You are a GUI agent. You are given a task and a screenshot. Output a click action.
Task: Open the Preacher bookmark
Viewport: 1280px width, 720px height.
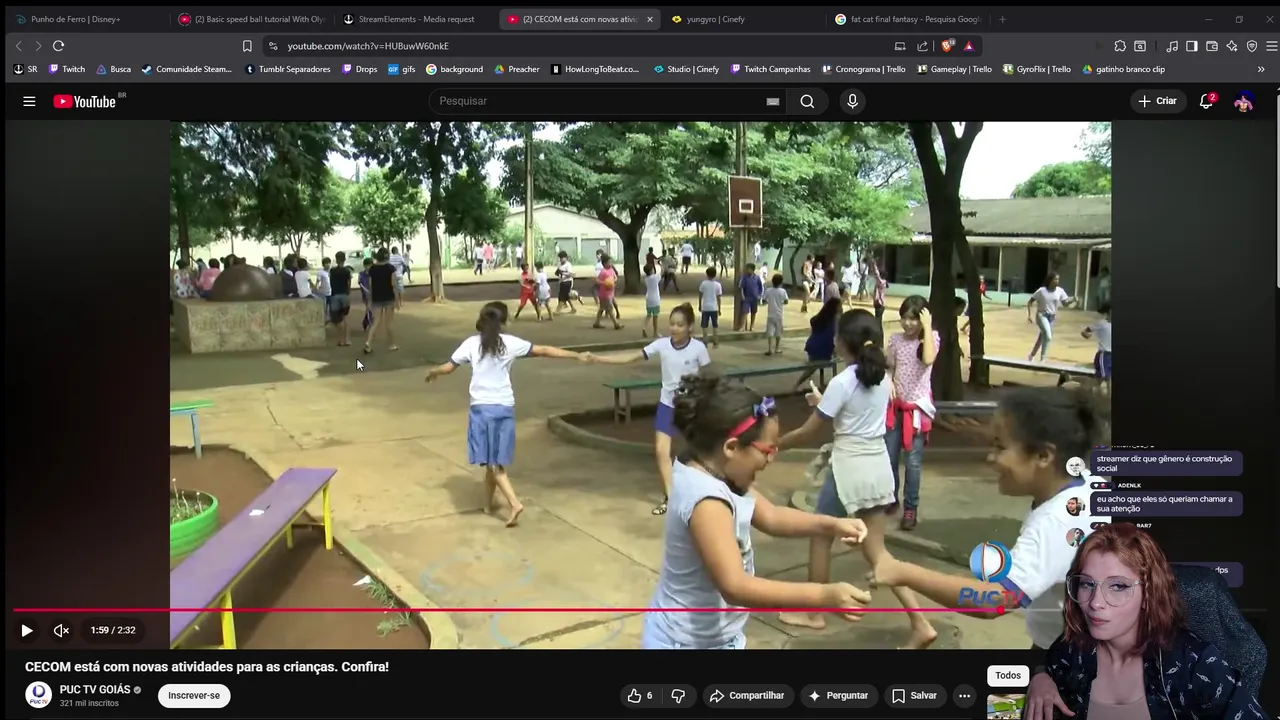click(517, 69)
